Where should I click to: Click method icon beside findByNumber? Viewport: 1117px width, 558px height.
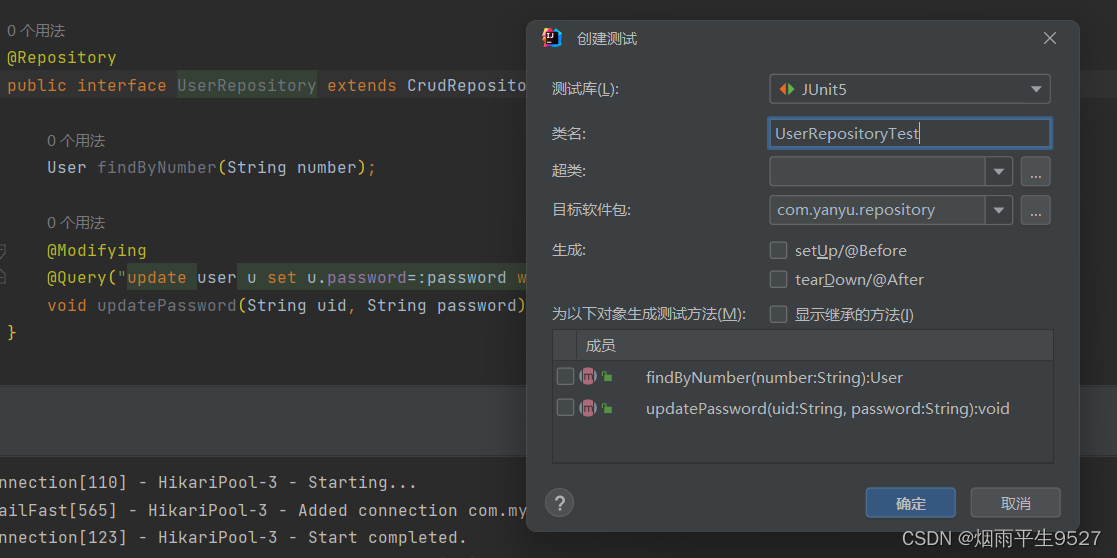pos(588,377)
